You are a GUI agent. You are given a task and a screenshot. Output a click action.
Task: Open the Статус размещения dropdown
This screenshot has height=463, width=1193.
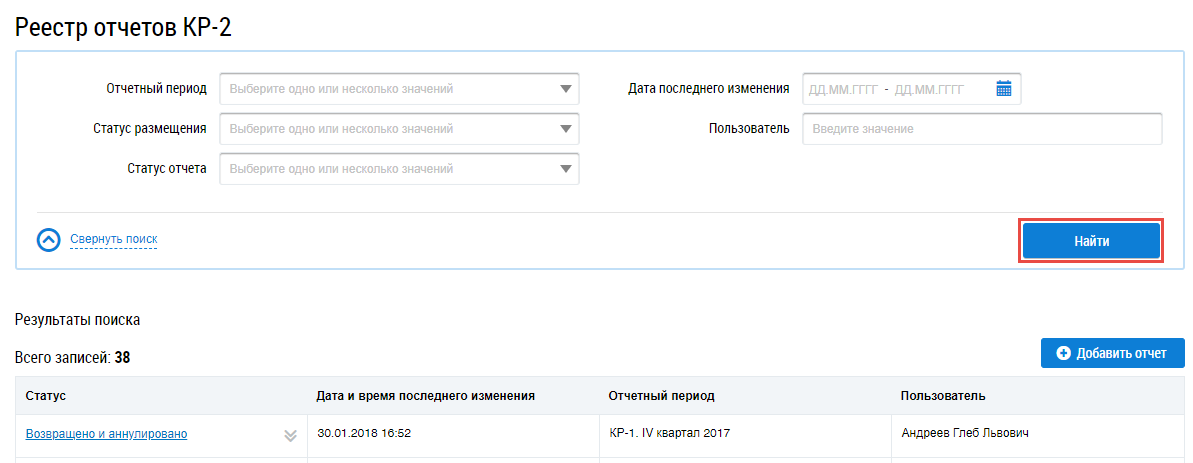point(399,129)
